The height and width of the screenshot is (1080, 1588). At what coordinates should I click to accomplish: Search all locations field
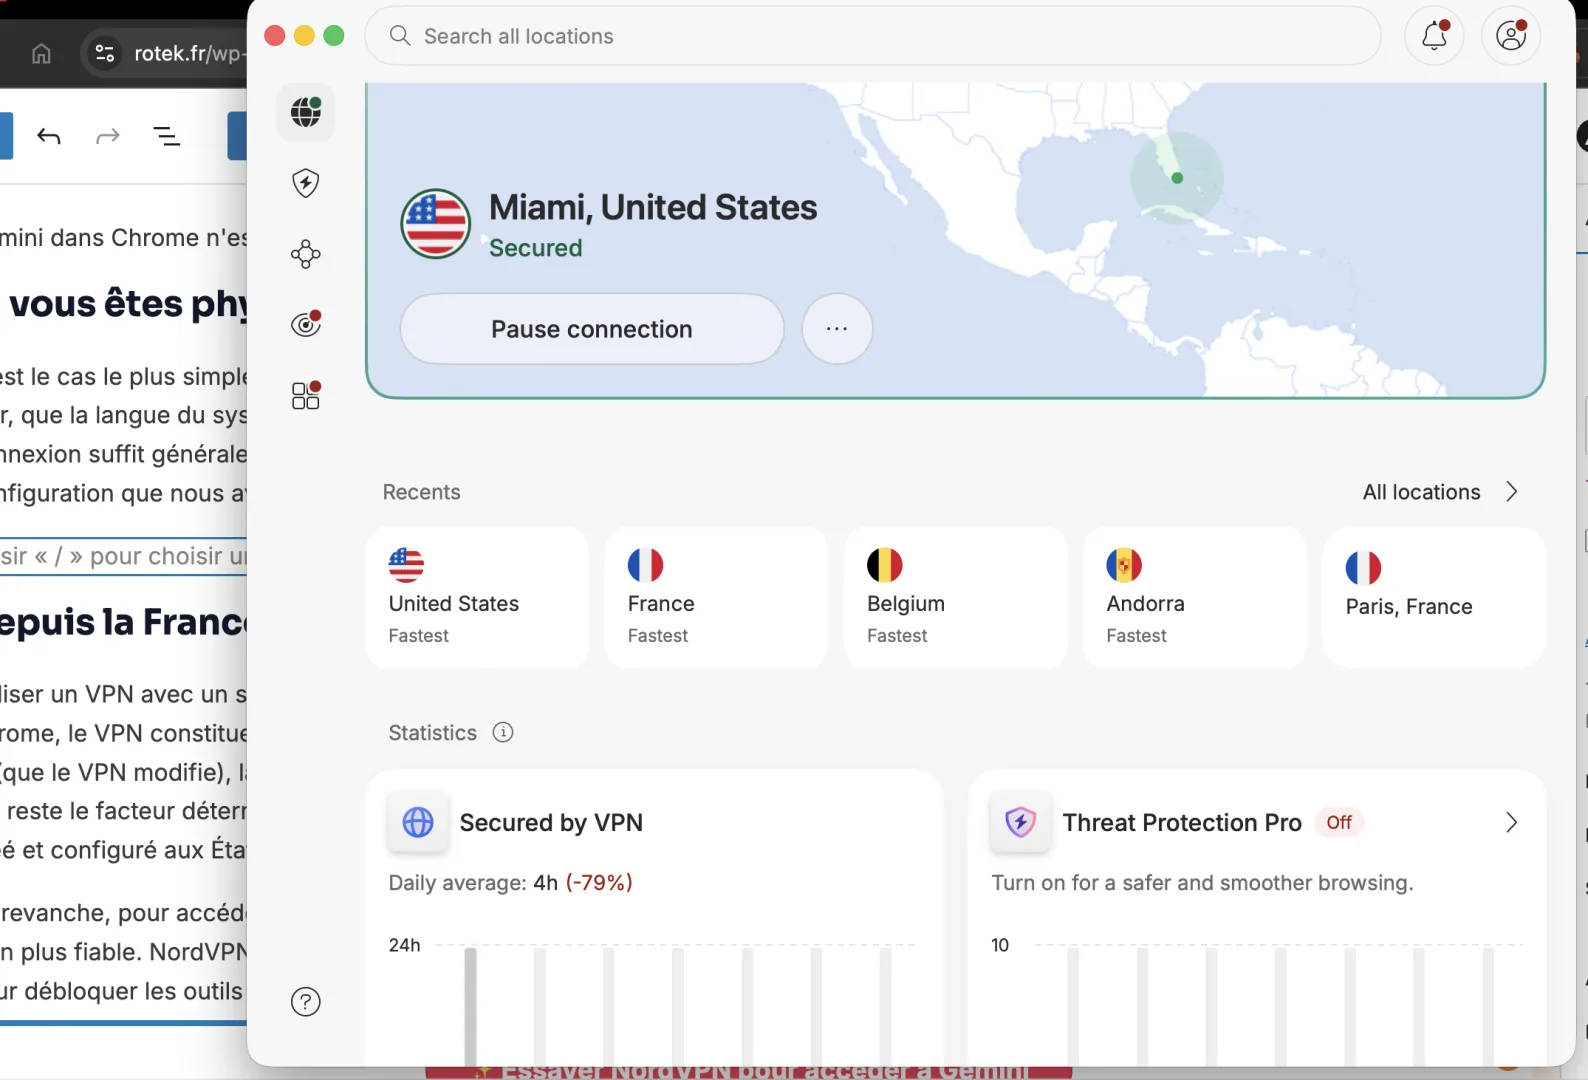[873, 36]
